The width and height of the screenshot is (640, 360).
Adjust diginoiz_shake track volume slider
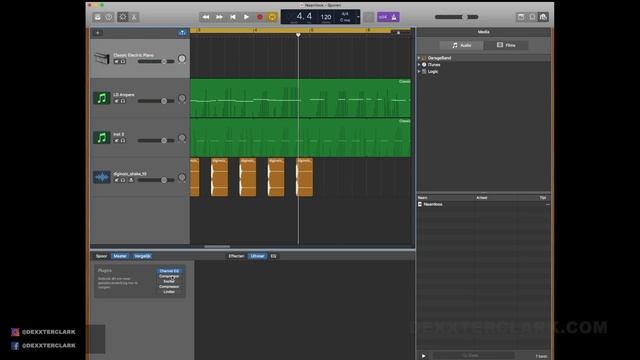156,180
